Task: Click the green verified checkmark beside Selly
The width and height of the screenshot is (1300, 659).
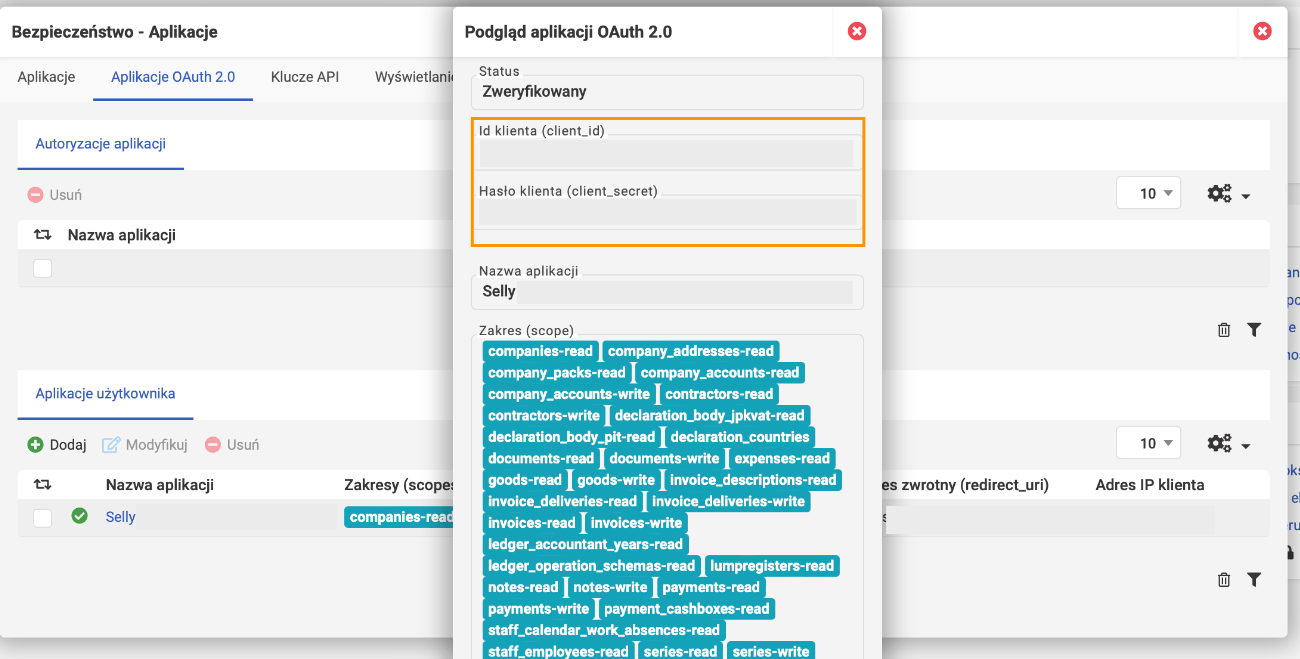Action: click(x=80, y=517)
